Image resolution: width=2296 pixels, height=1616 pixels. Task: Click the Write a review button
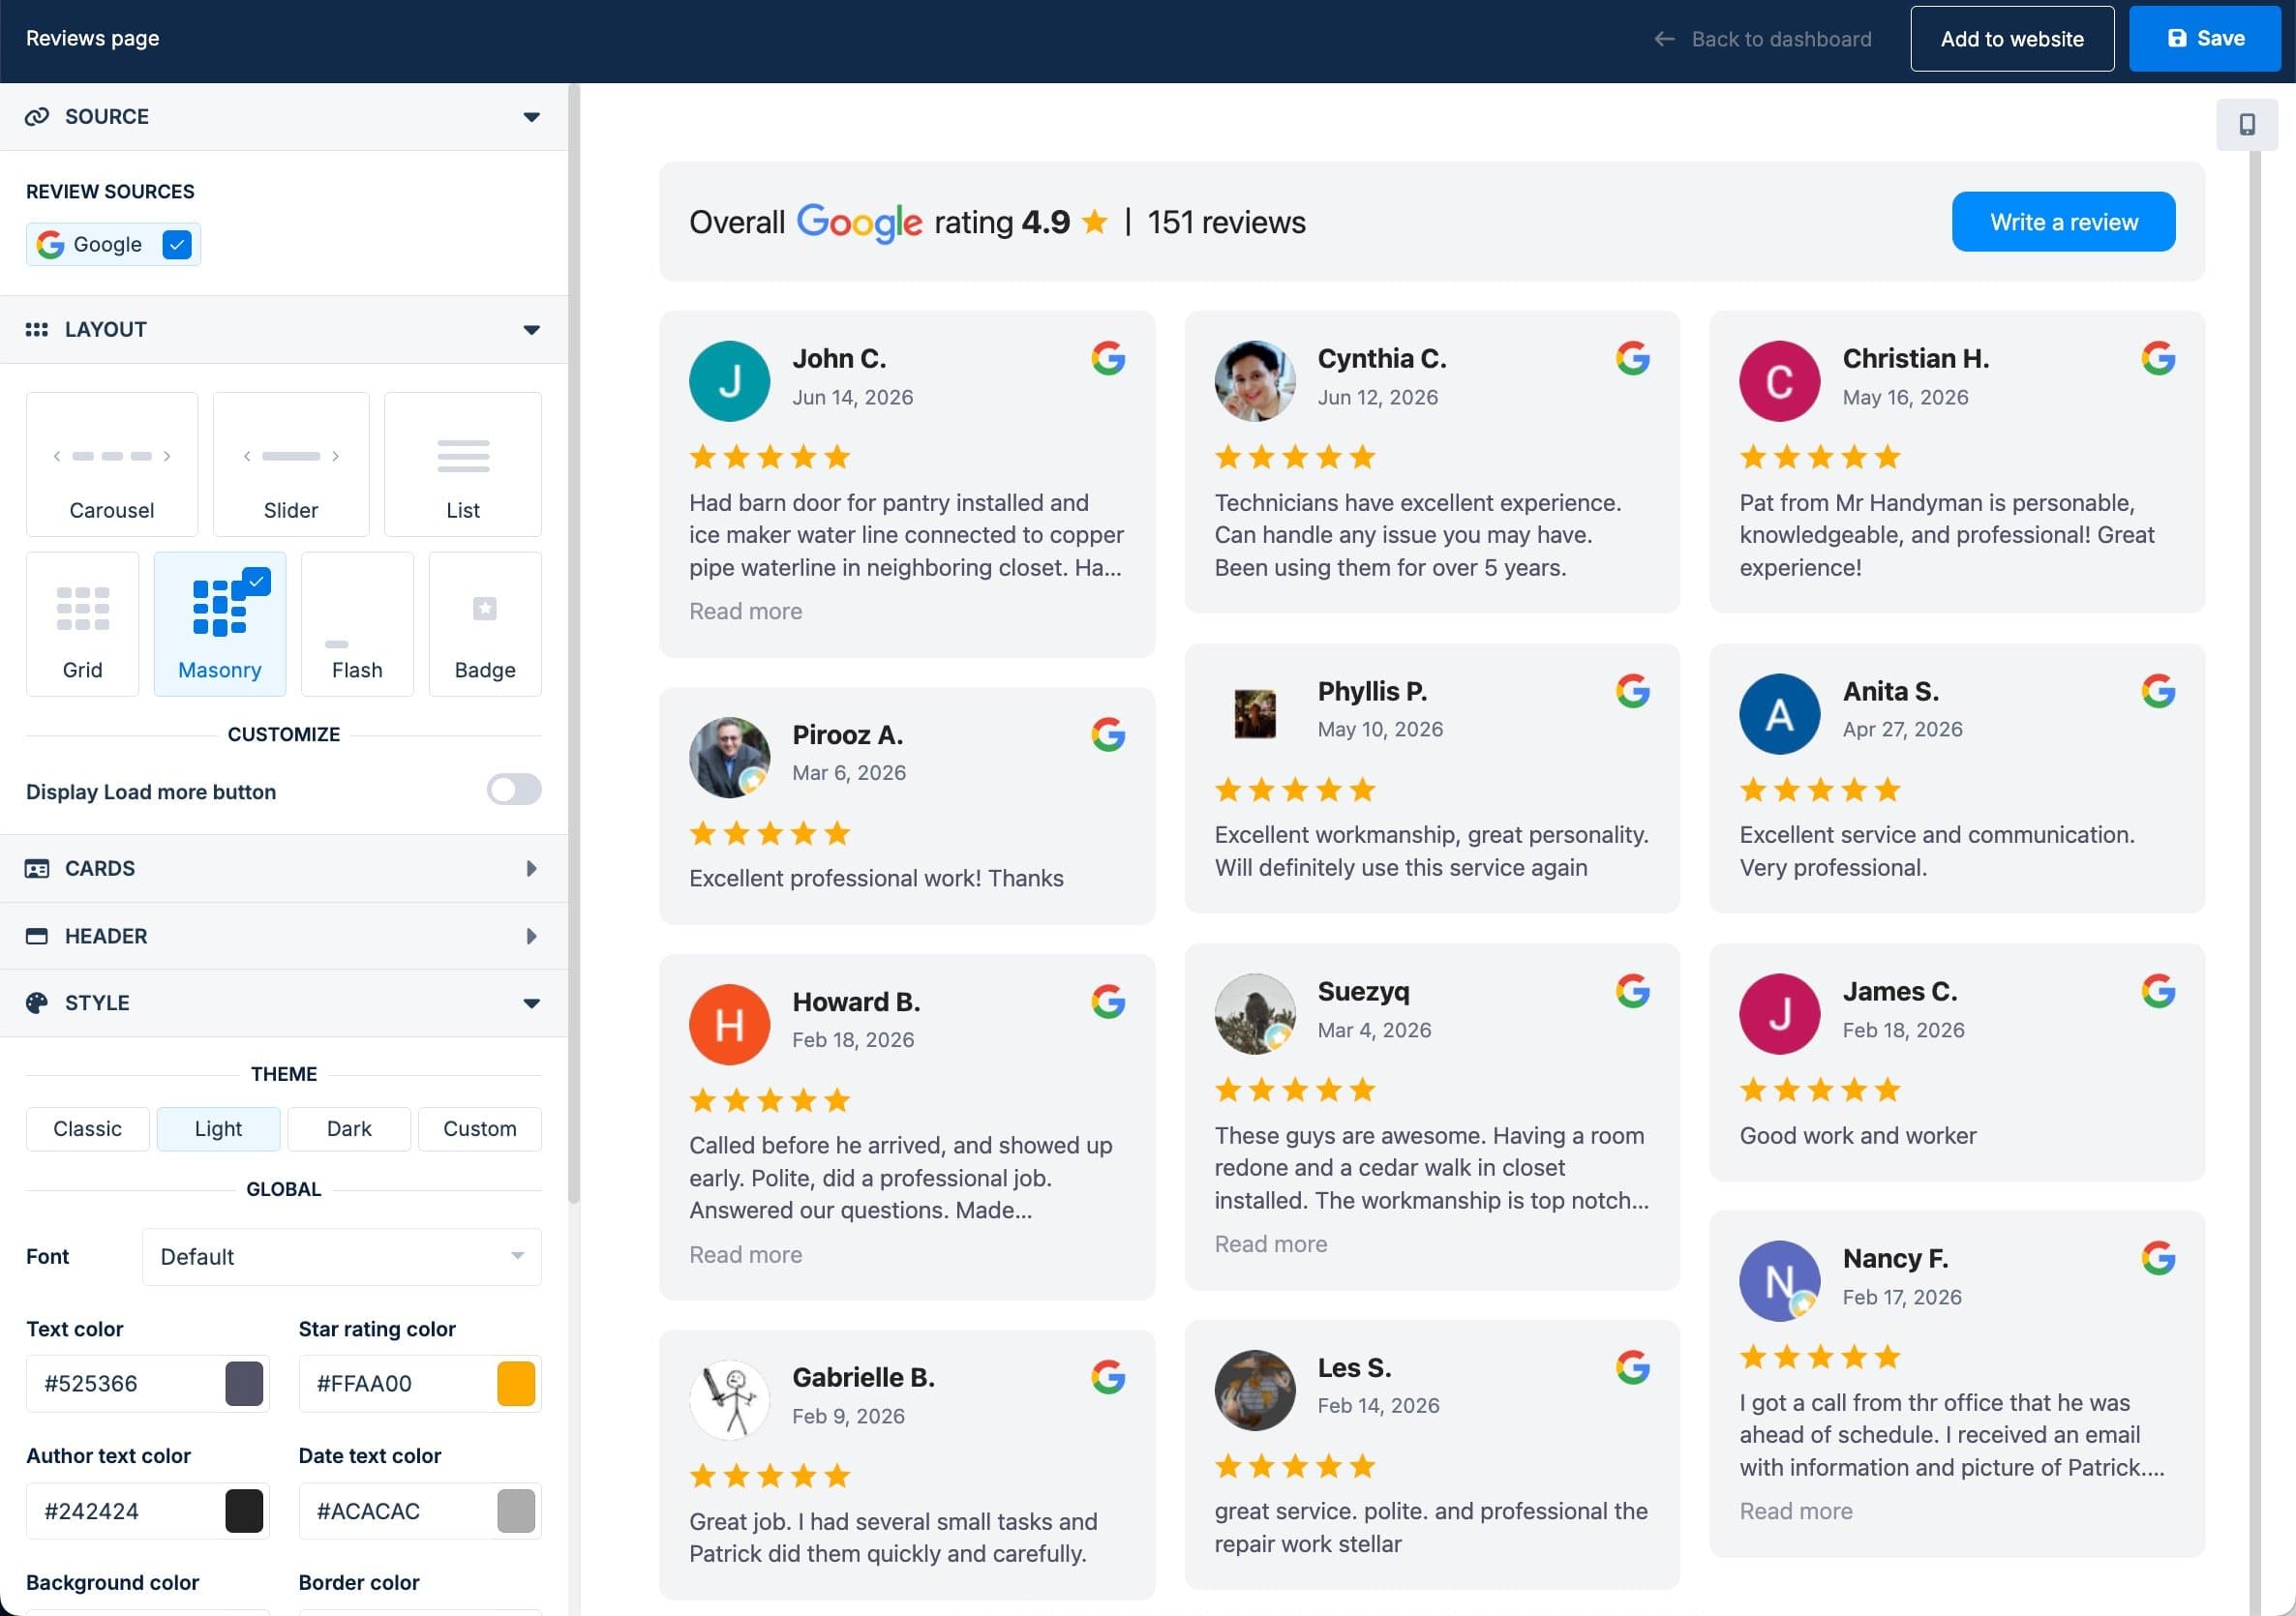2063,222
